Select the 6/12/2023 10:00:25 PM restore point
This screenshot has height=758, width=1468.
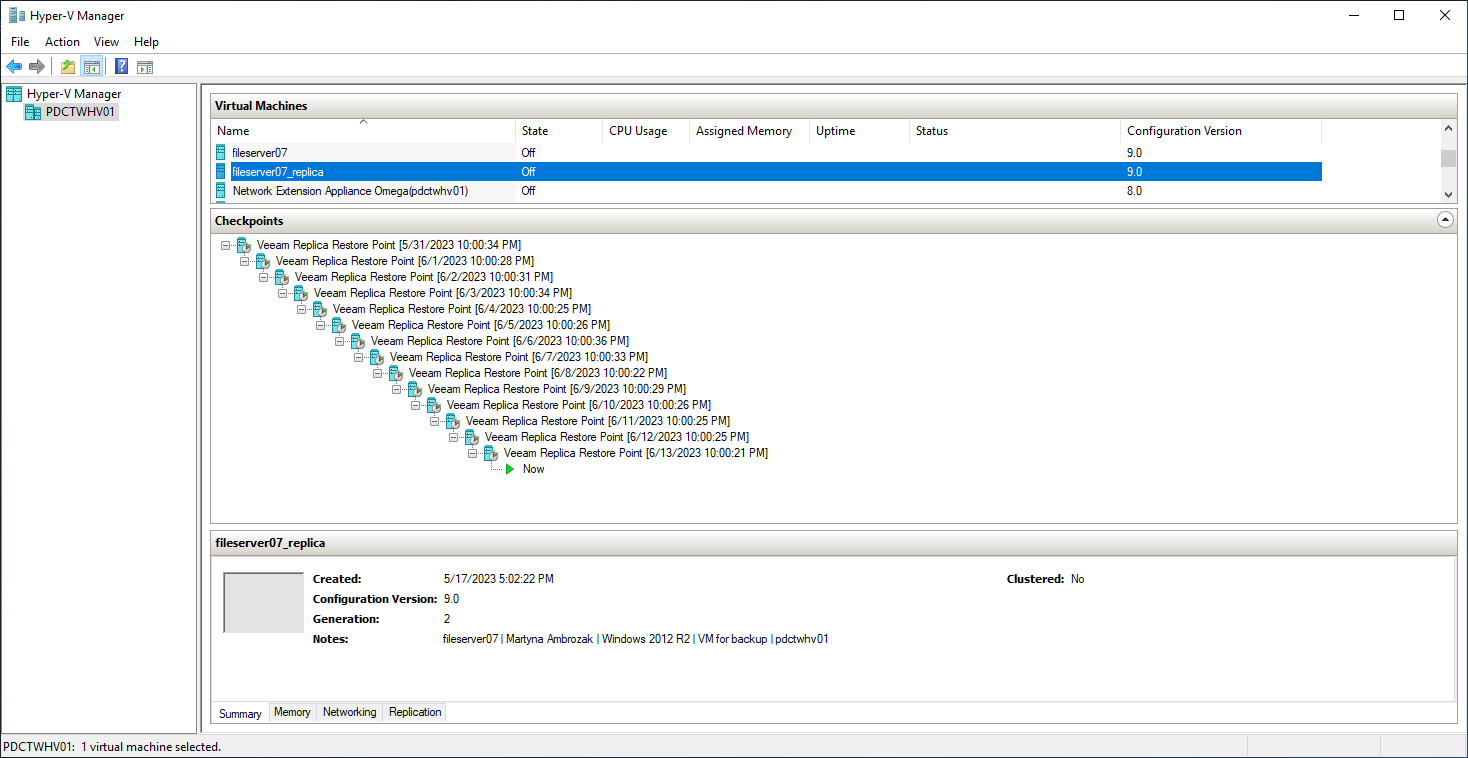click(x=617, y=437)
